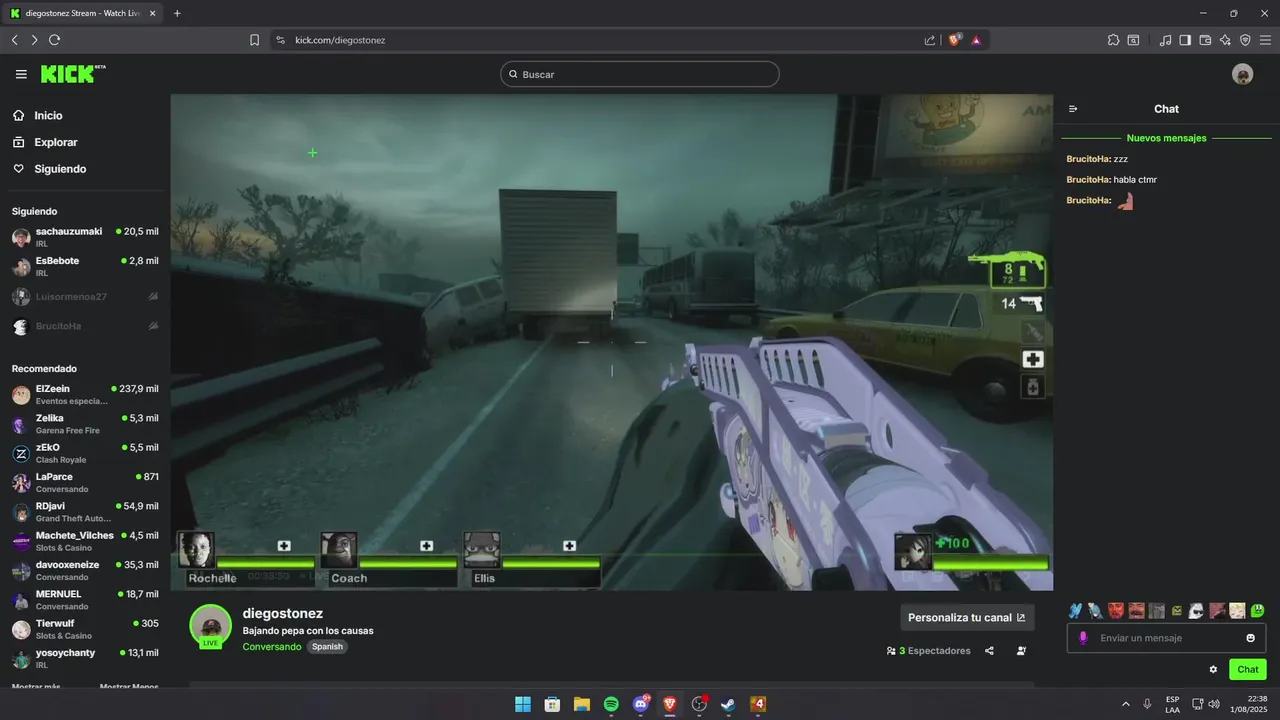Image resolution: width=1280 pixels, height=720 pixels.
Task: Open the Conversando category link
Action: pyautogui.click(x=272, y=647)
